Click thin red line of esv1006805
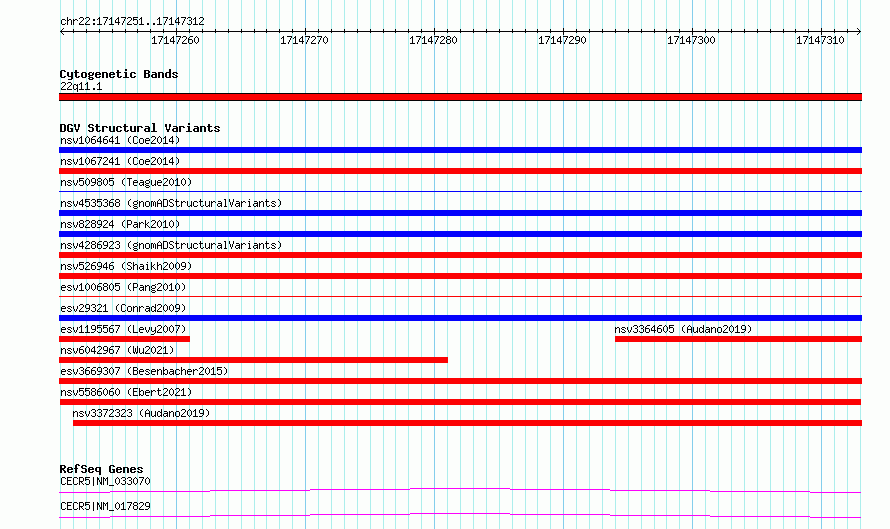The height and width of the screenshot is (529, 890). coord(460,297)
